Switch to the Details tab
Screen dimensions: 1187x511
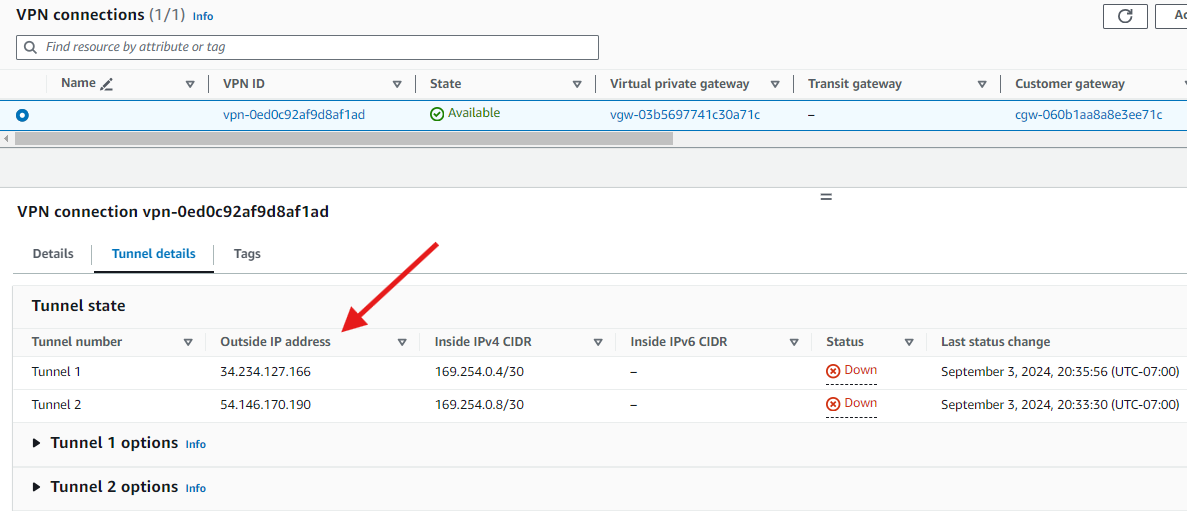click(53, 254)
